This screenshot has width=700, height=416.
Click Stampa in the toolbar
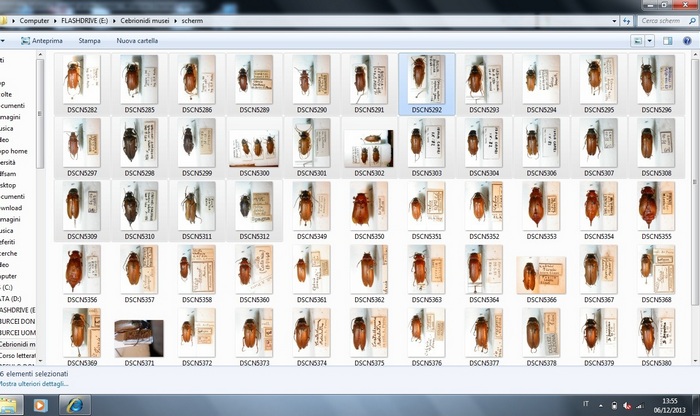coord(90,41)
